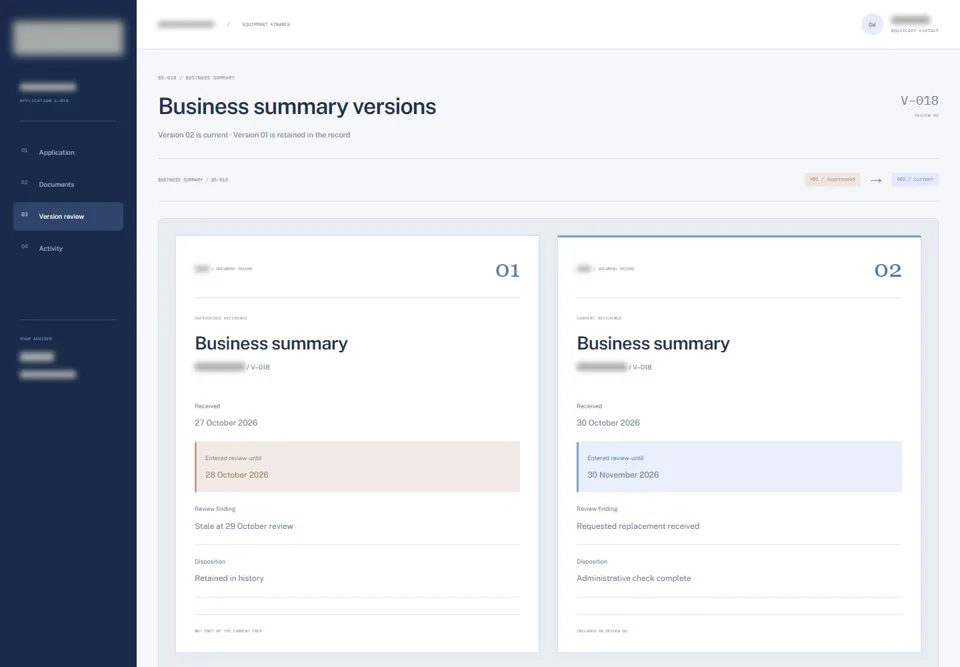
Task: Click the "Applicant contact" label
Action: tap(914, 30)
